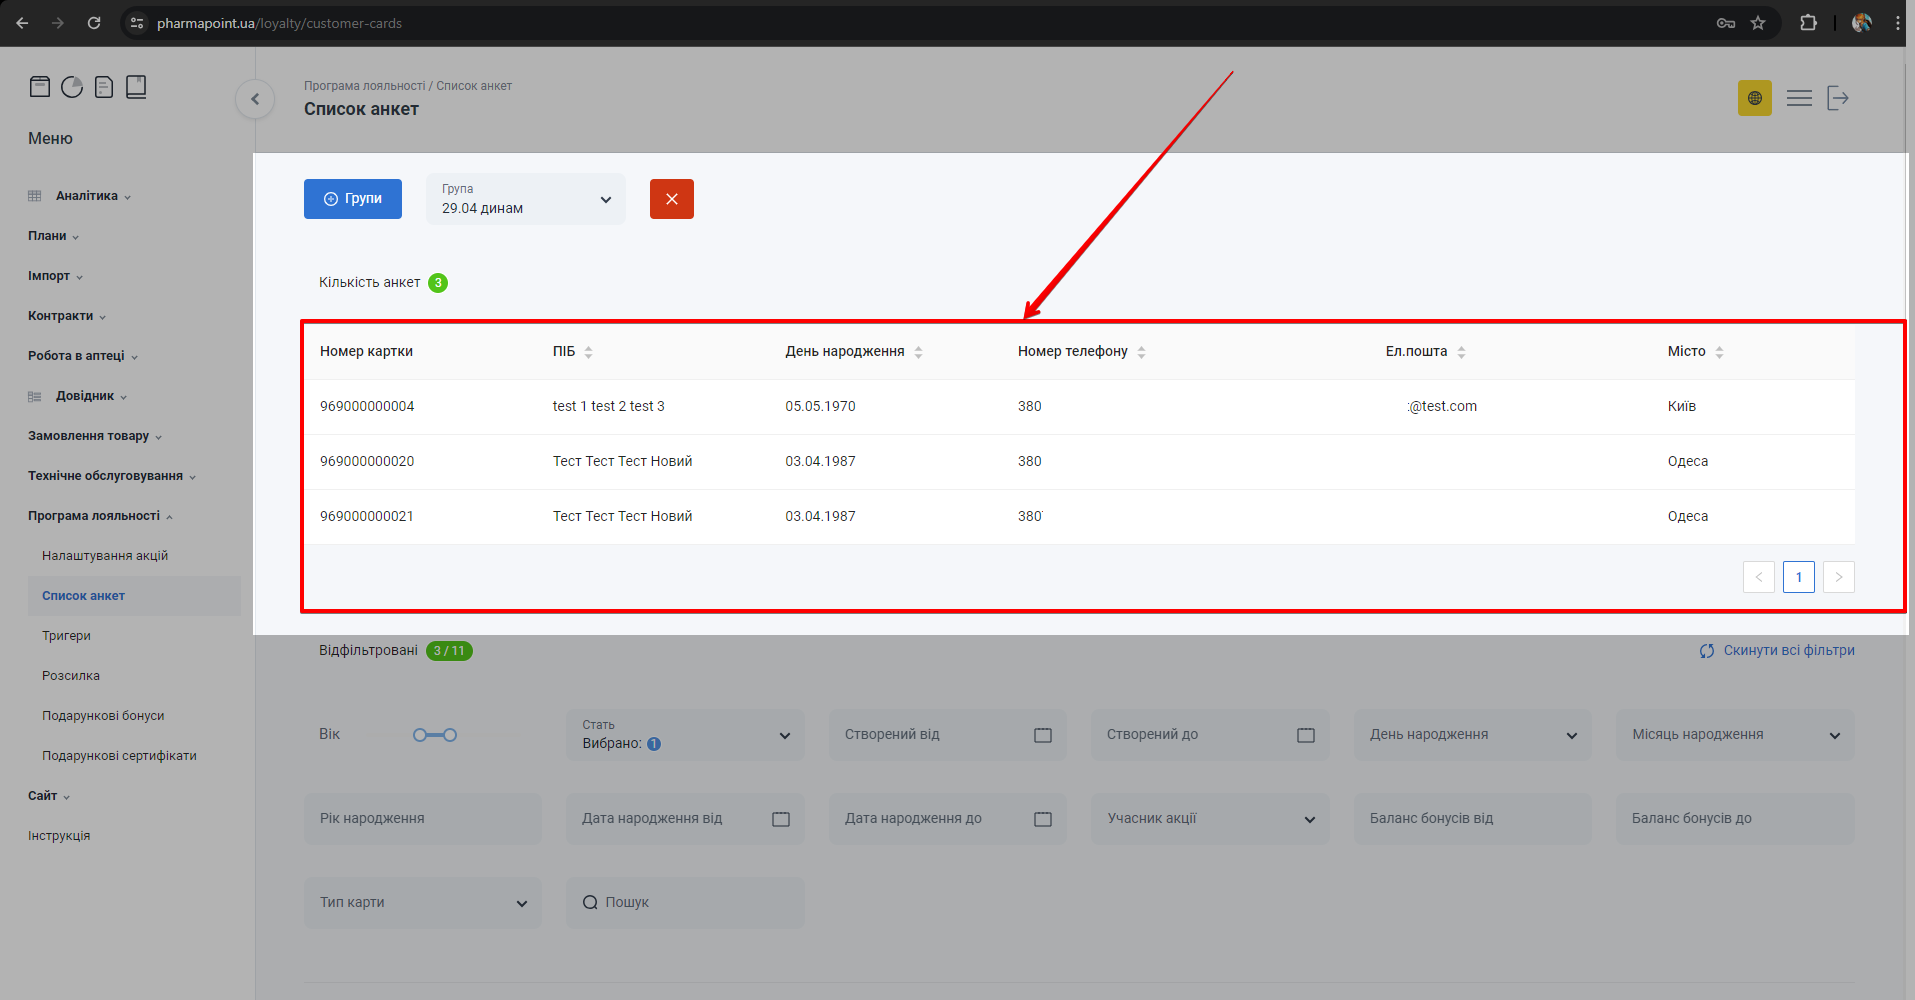Bookmark this page with the star icon

coord(1758,23)
